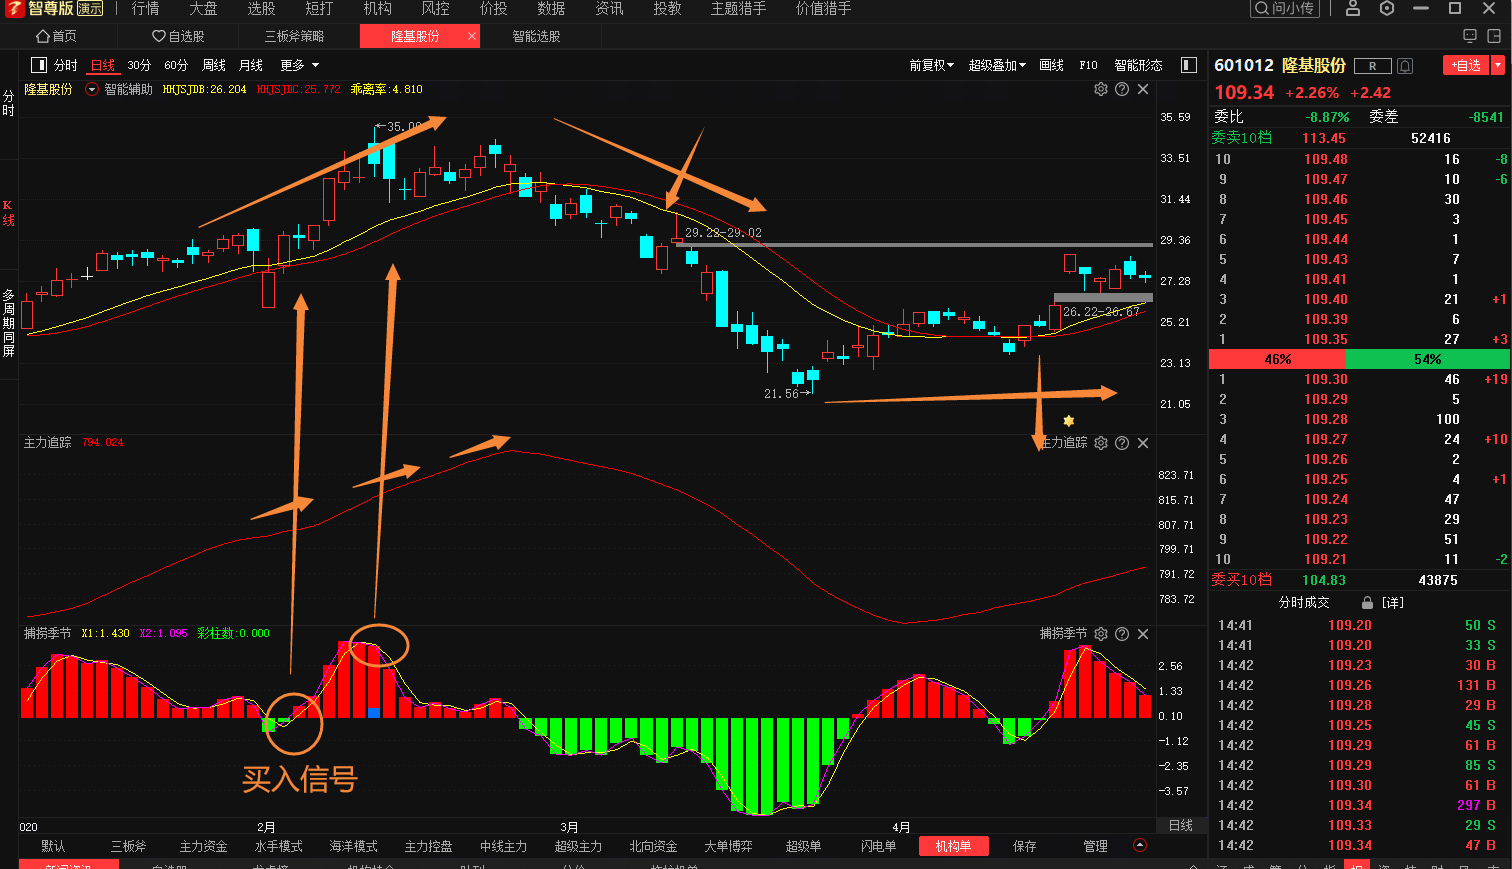Click the R margin badge beside stock name

(x=1373, y=66)
